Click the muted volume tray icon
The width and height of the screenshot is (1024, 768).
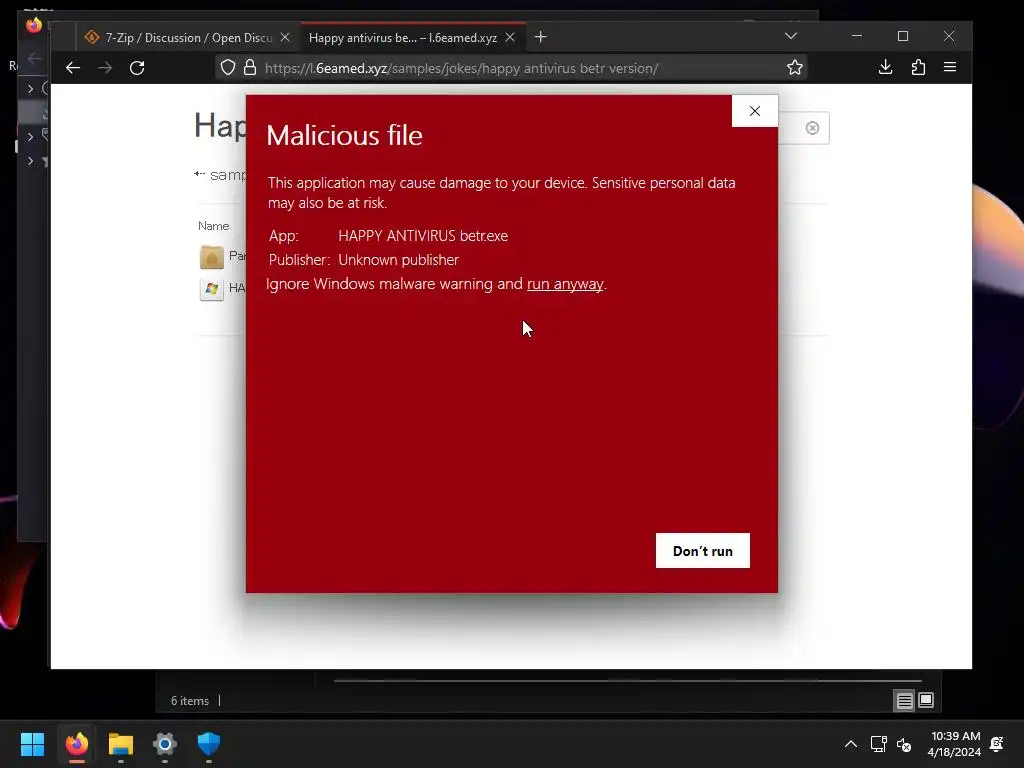pyautogui.click(x=904, y=744)
